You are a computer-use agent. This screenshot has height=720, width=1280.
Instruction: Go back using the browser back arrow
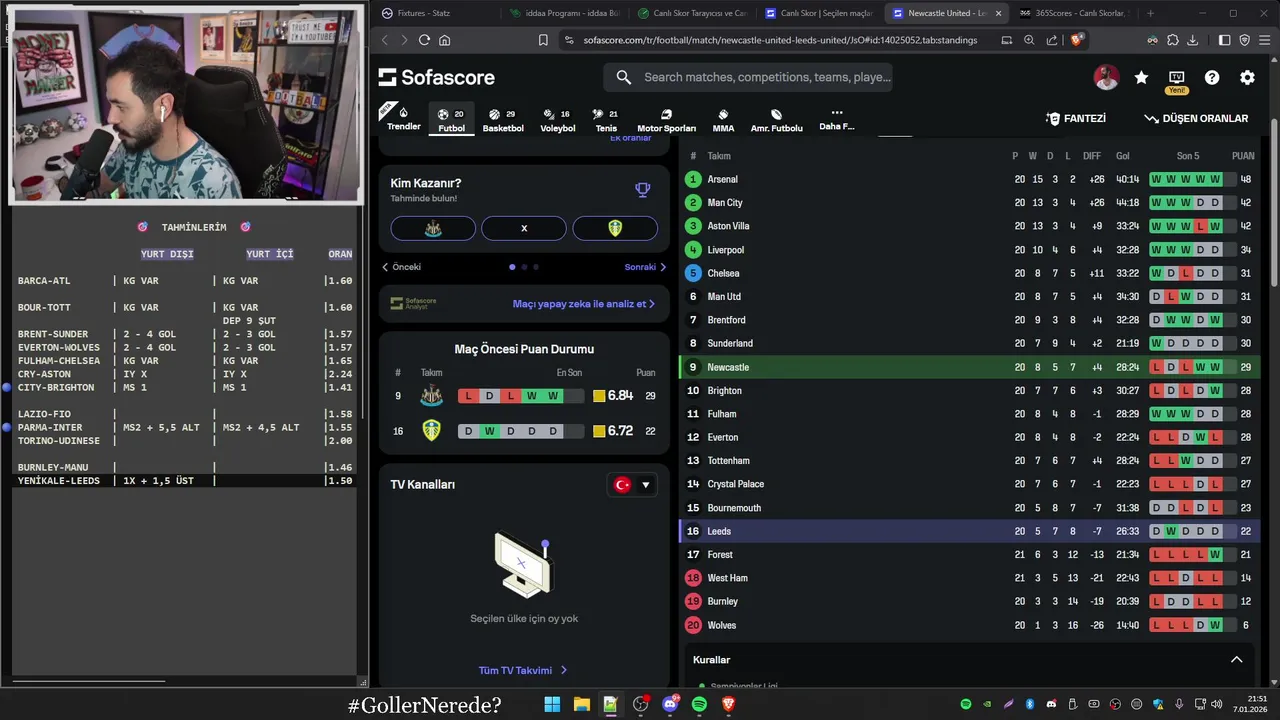[x=385, y=40]
